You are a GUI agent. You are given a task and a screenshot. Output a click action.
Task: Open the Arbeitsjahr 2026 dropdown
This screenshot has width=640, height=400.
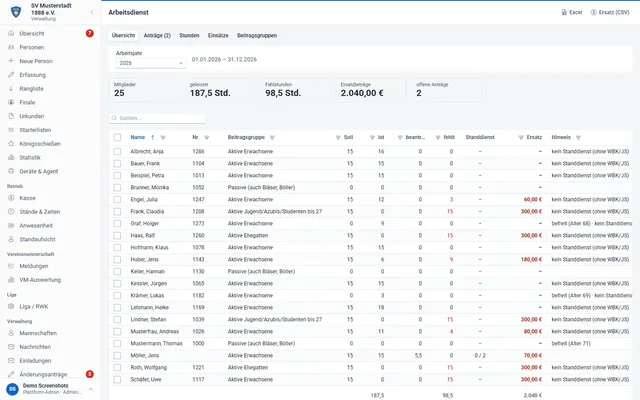(x=151, y=63)
